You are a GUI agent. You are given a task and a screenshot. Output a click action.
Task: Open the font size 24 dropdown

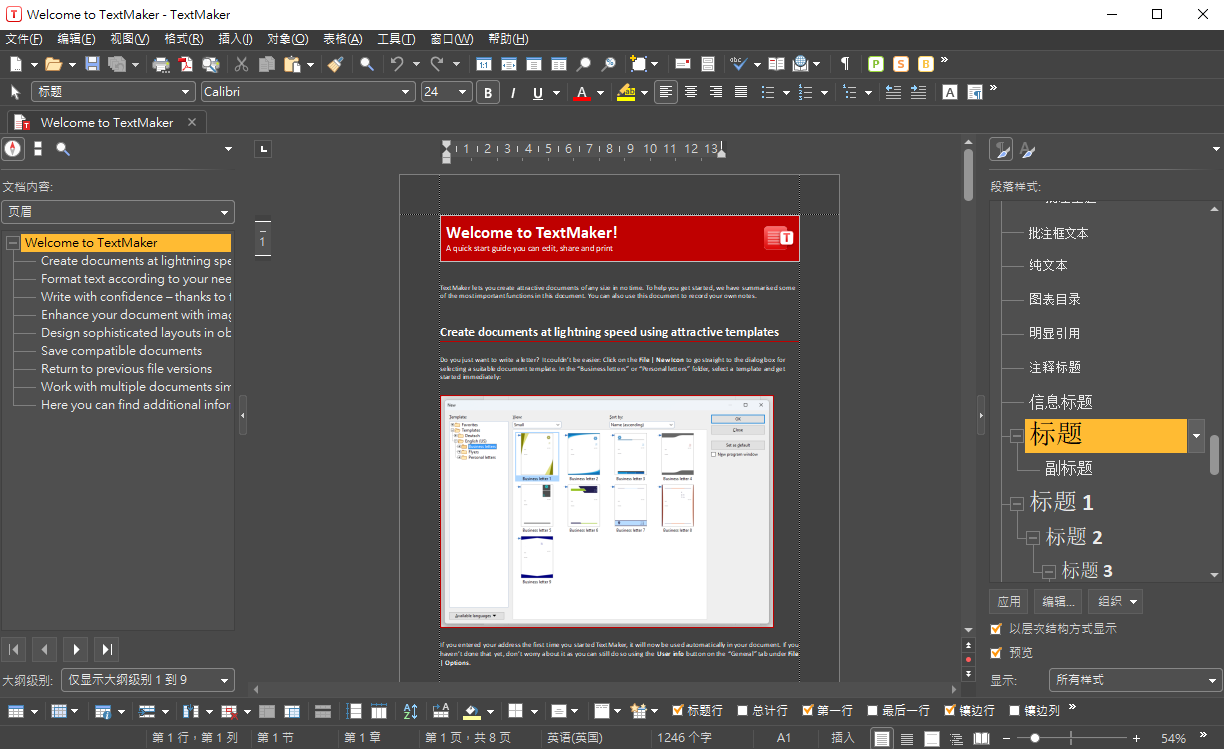(463, 92)
